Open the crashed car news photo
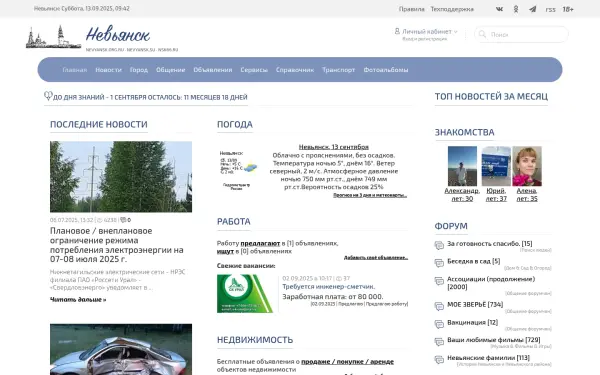 coord(121,349)
